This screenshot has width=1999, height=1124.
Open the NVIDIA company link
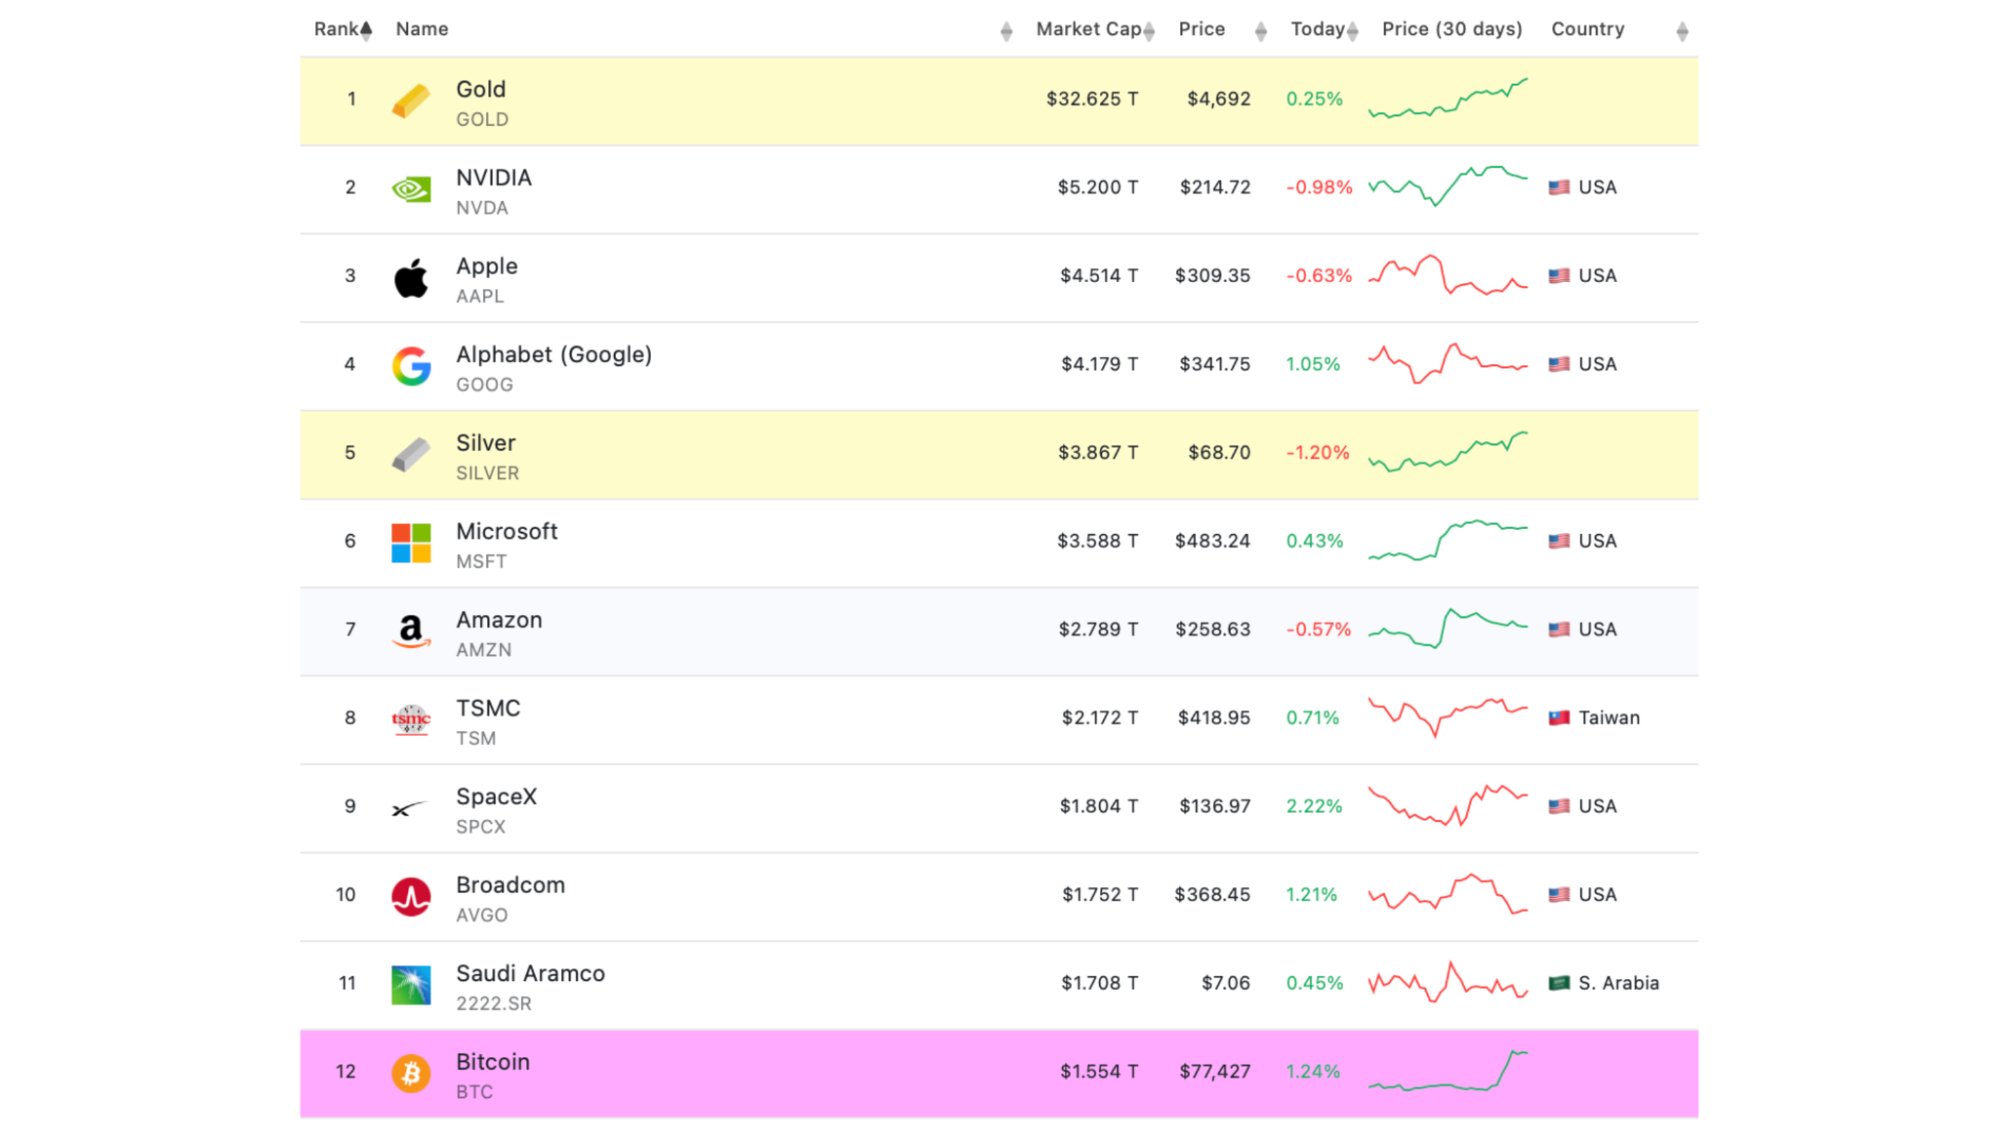click(494, 178)
